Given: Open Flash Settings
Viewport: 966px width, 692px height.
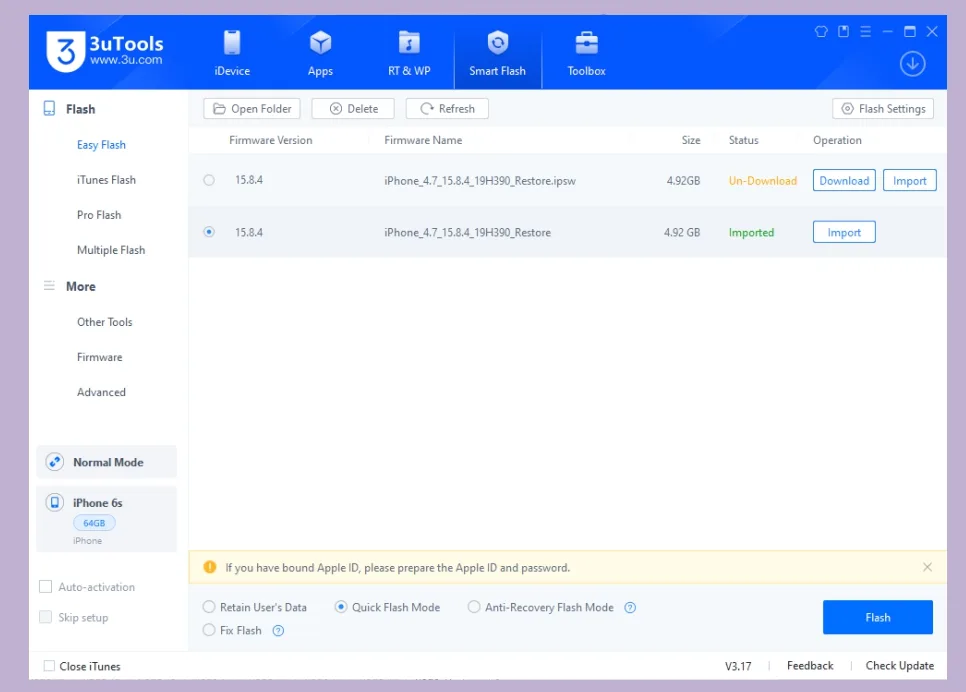Looking at the screenshot, I should [x=883, y=108].
